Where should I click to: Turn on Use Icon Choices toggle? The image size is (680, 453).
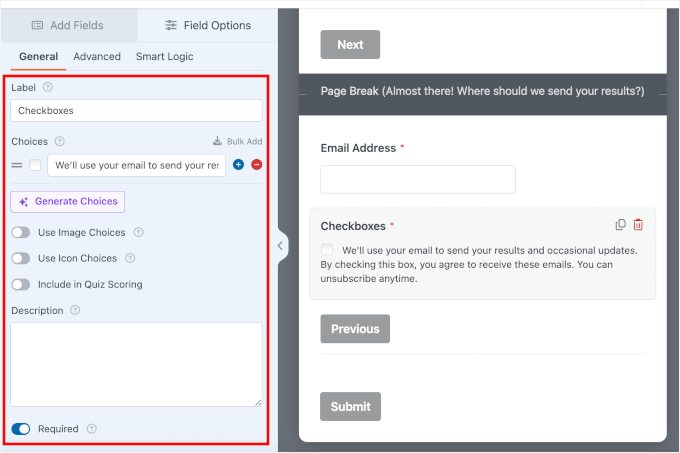click(x=20, y=258)
